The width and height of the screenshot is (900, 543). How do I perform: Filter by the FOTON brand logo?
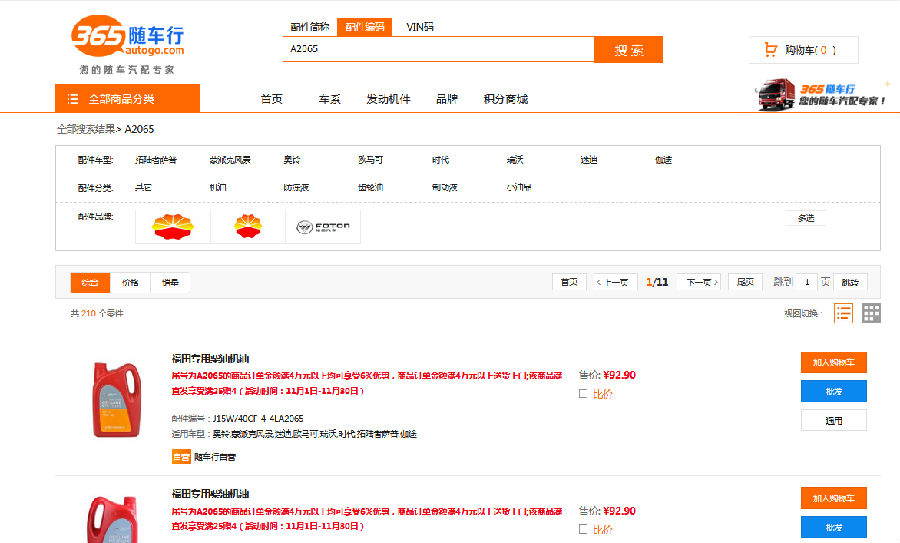click(x=323, y=227)
